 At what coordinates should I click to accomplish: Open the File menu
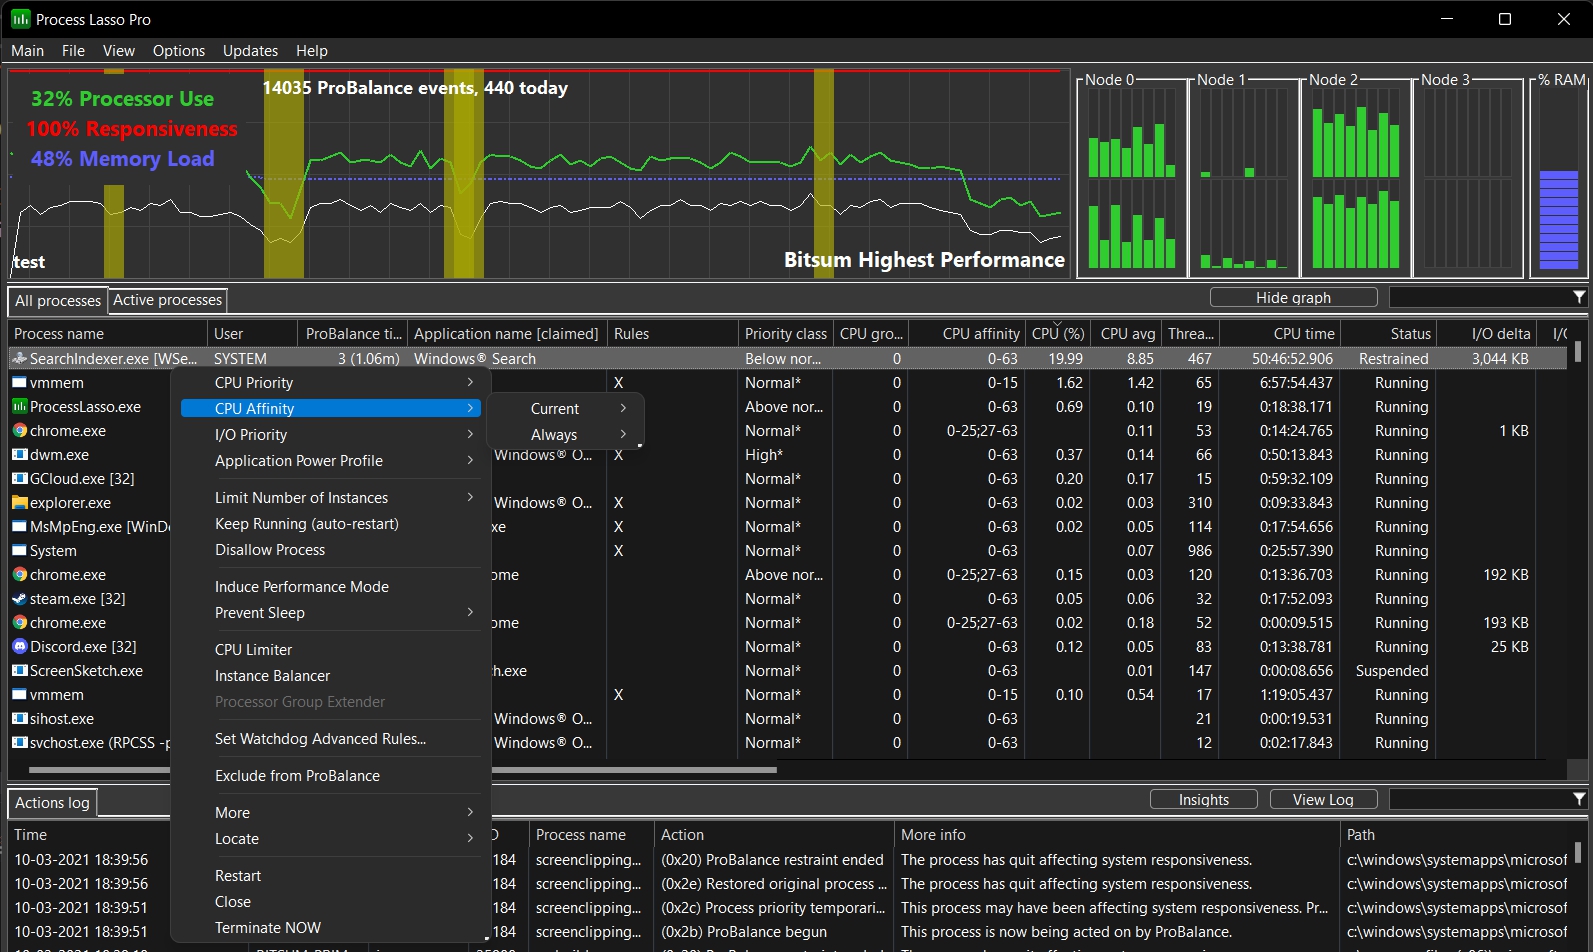tap(73, 50)
